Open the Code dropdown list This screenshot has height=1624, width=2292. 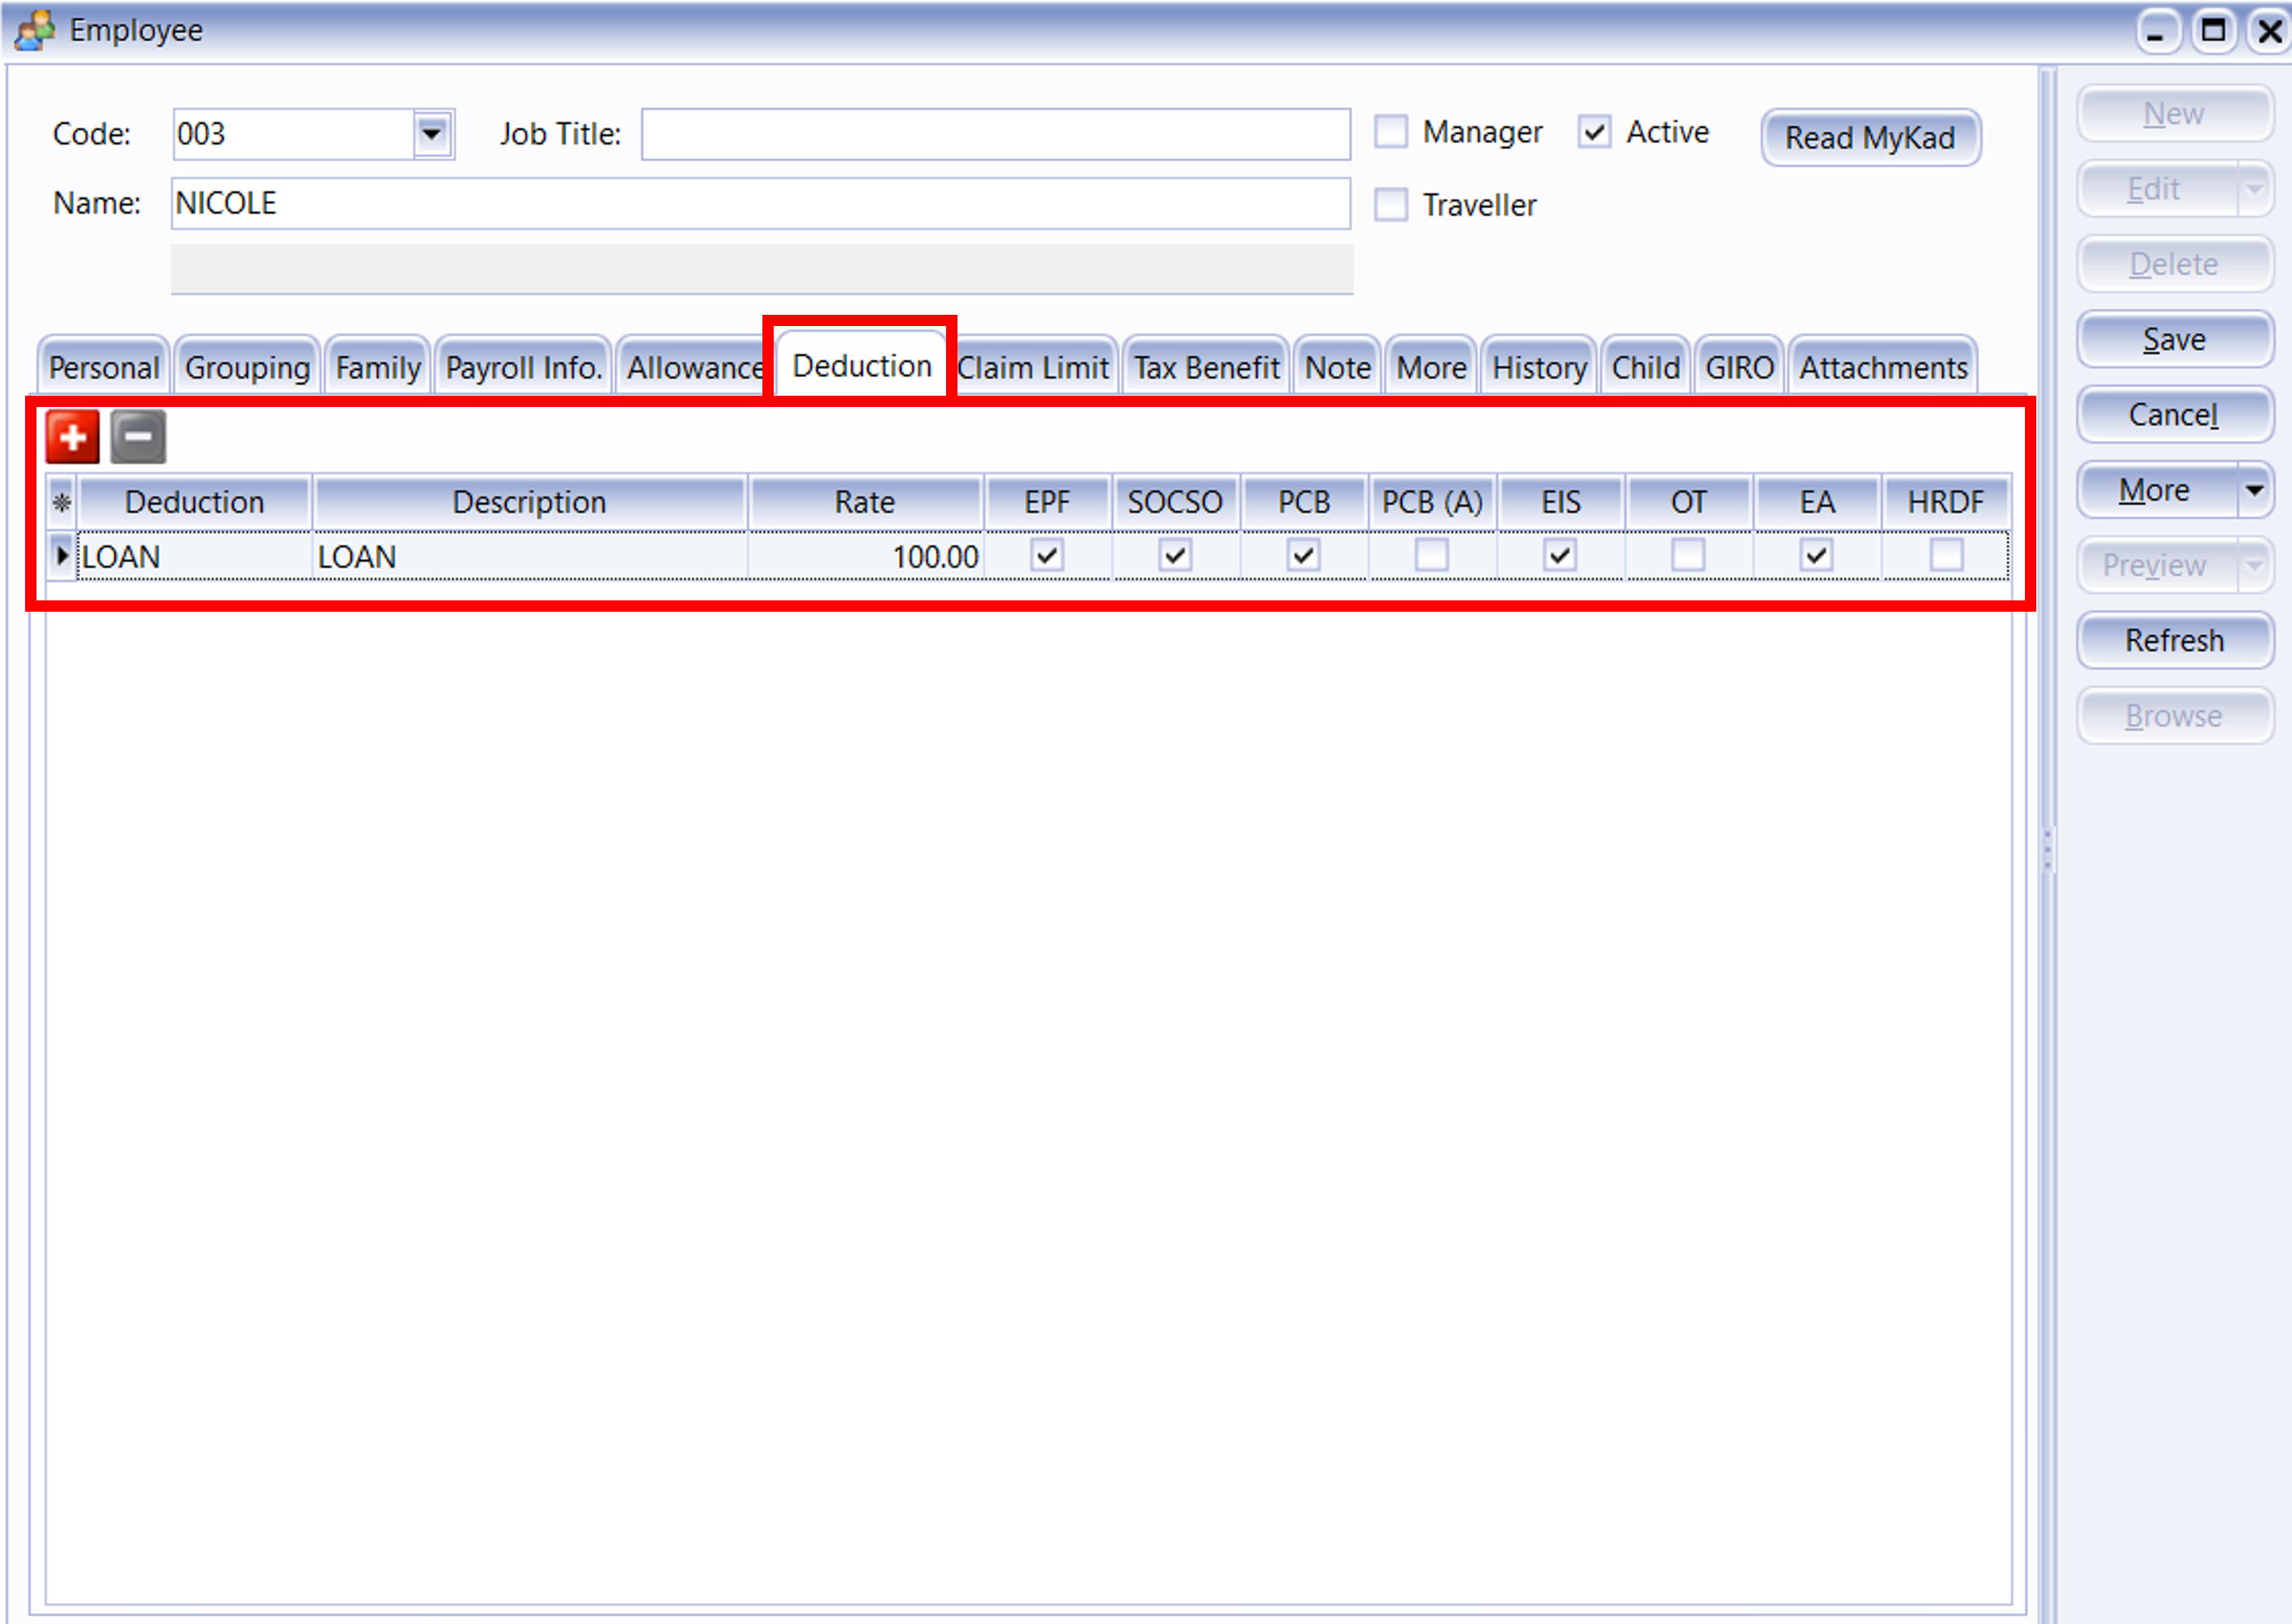pos(432,134)
